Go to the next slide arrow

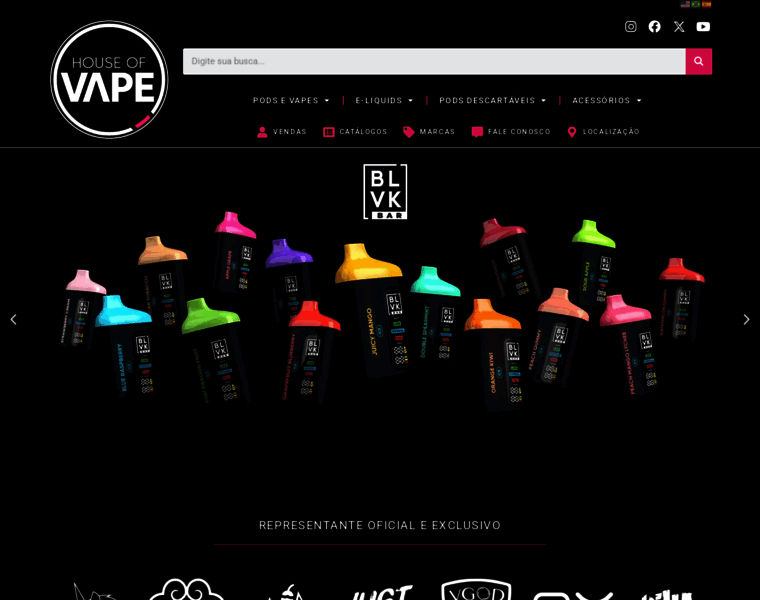point(746,319)
